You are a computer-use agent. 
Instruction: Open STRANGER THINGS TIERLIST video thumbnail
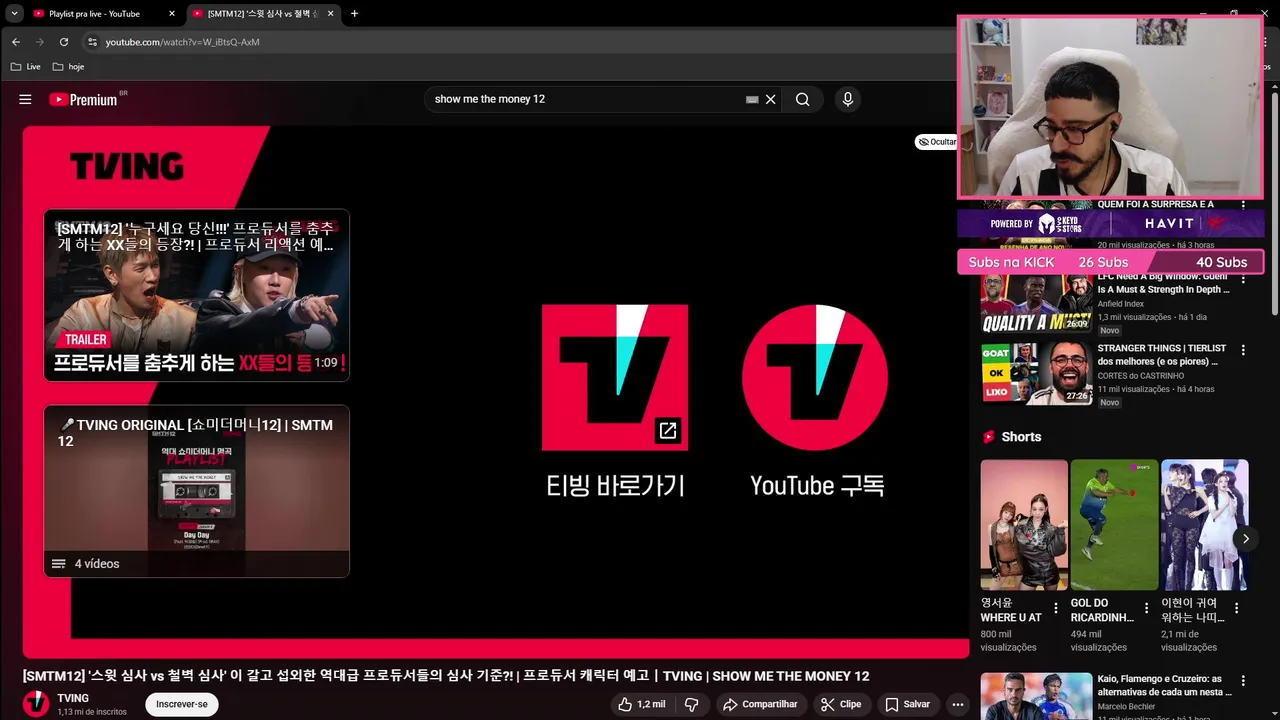click(x=1036, y=373)
